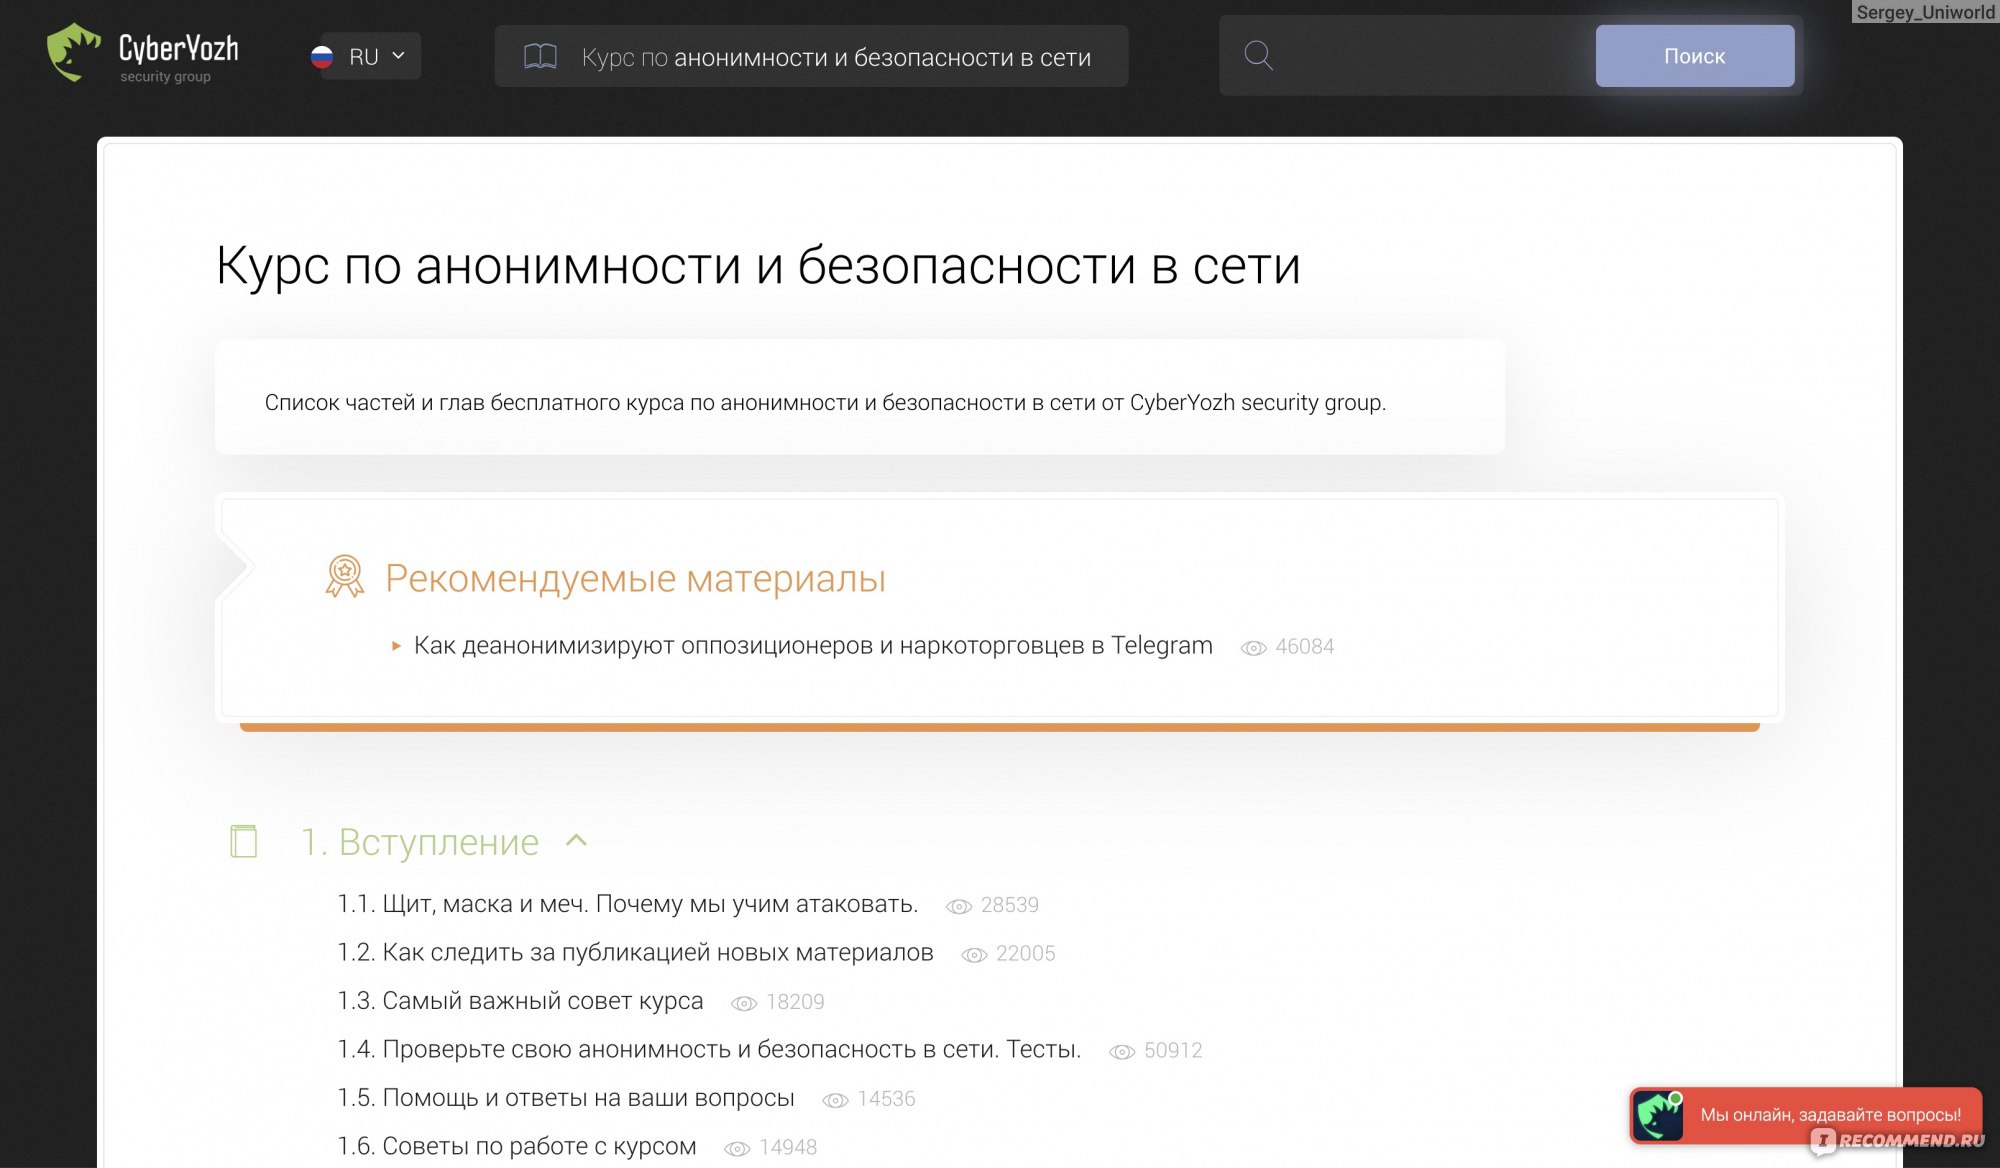Screen dimensions: 2000x1168
Task: Open the online chat support widget
Action: (1806, 1115)
